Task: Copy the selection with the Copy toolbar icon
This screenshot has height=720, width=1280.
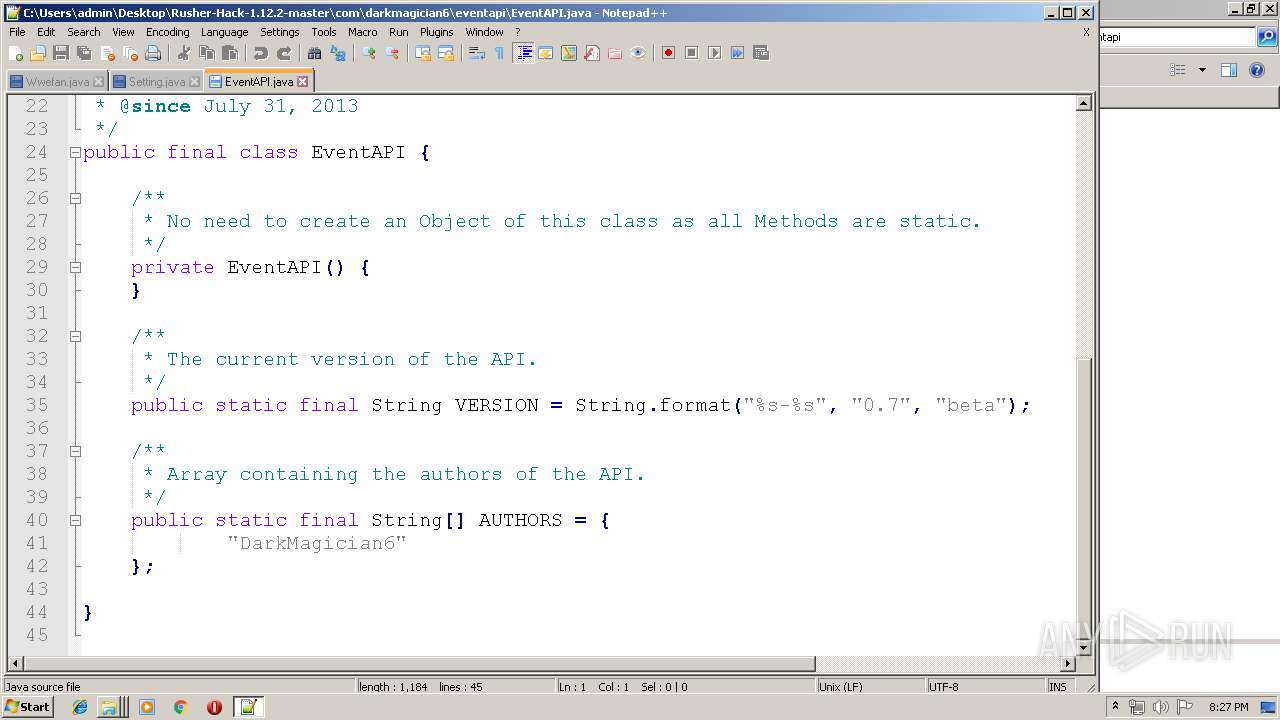Action: pyautogui.click(x=207, y=53)
